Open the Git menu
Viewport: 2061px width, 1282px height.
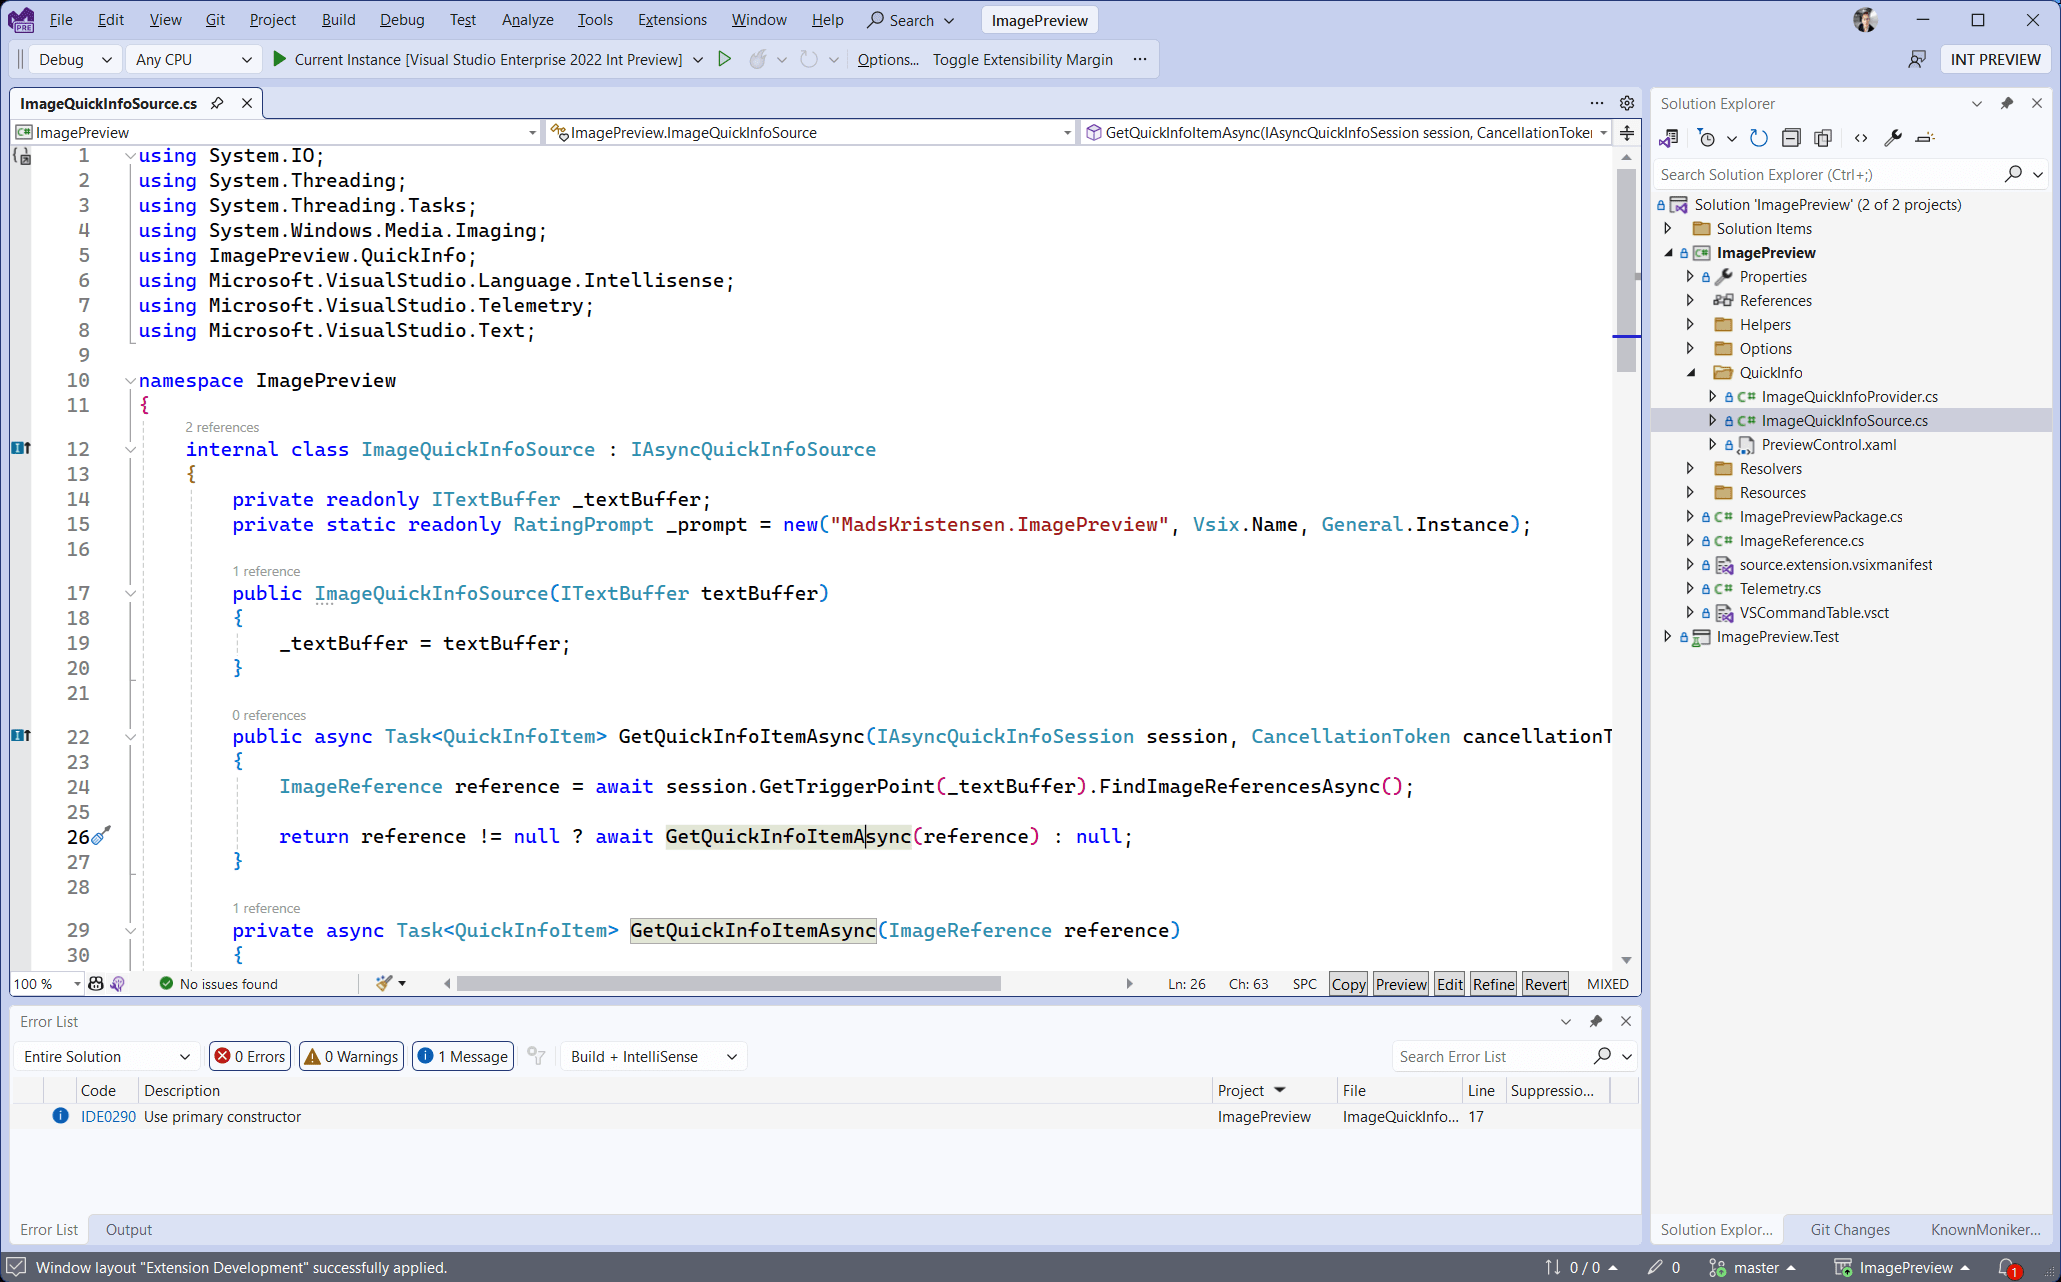point(214,20)
